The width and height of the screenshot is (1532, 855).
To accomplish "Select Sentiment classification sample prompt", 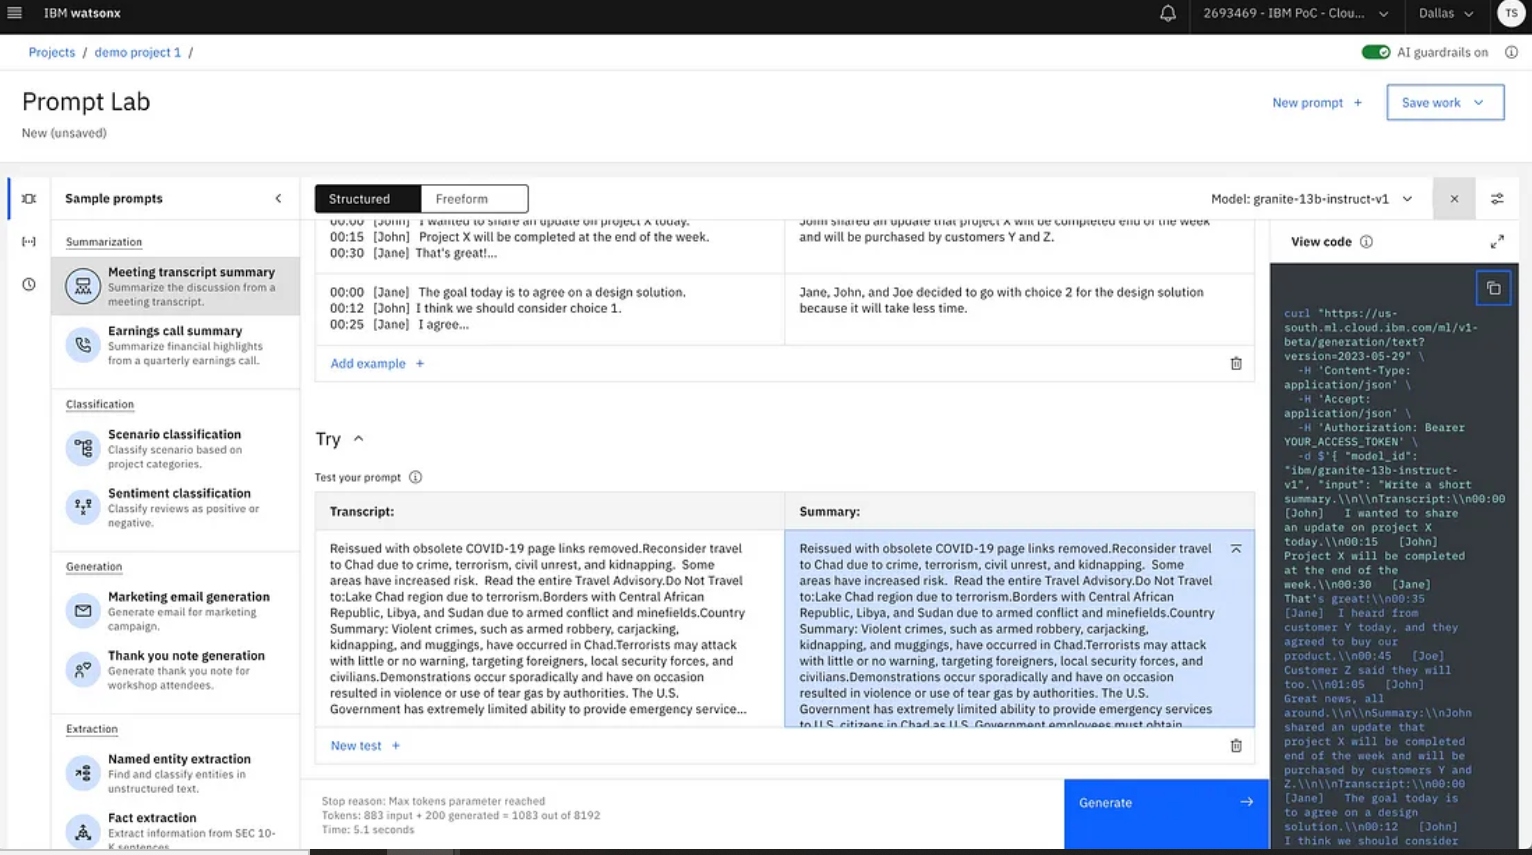I will (x=175, y=507).
